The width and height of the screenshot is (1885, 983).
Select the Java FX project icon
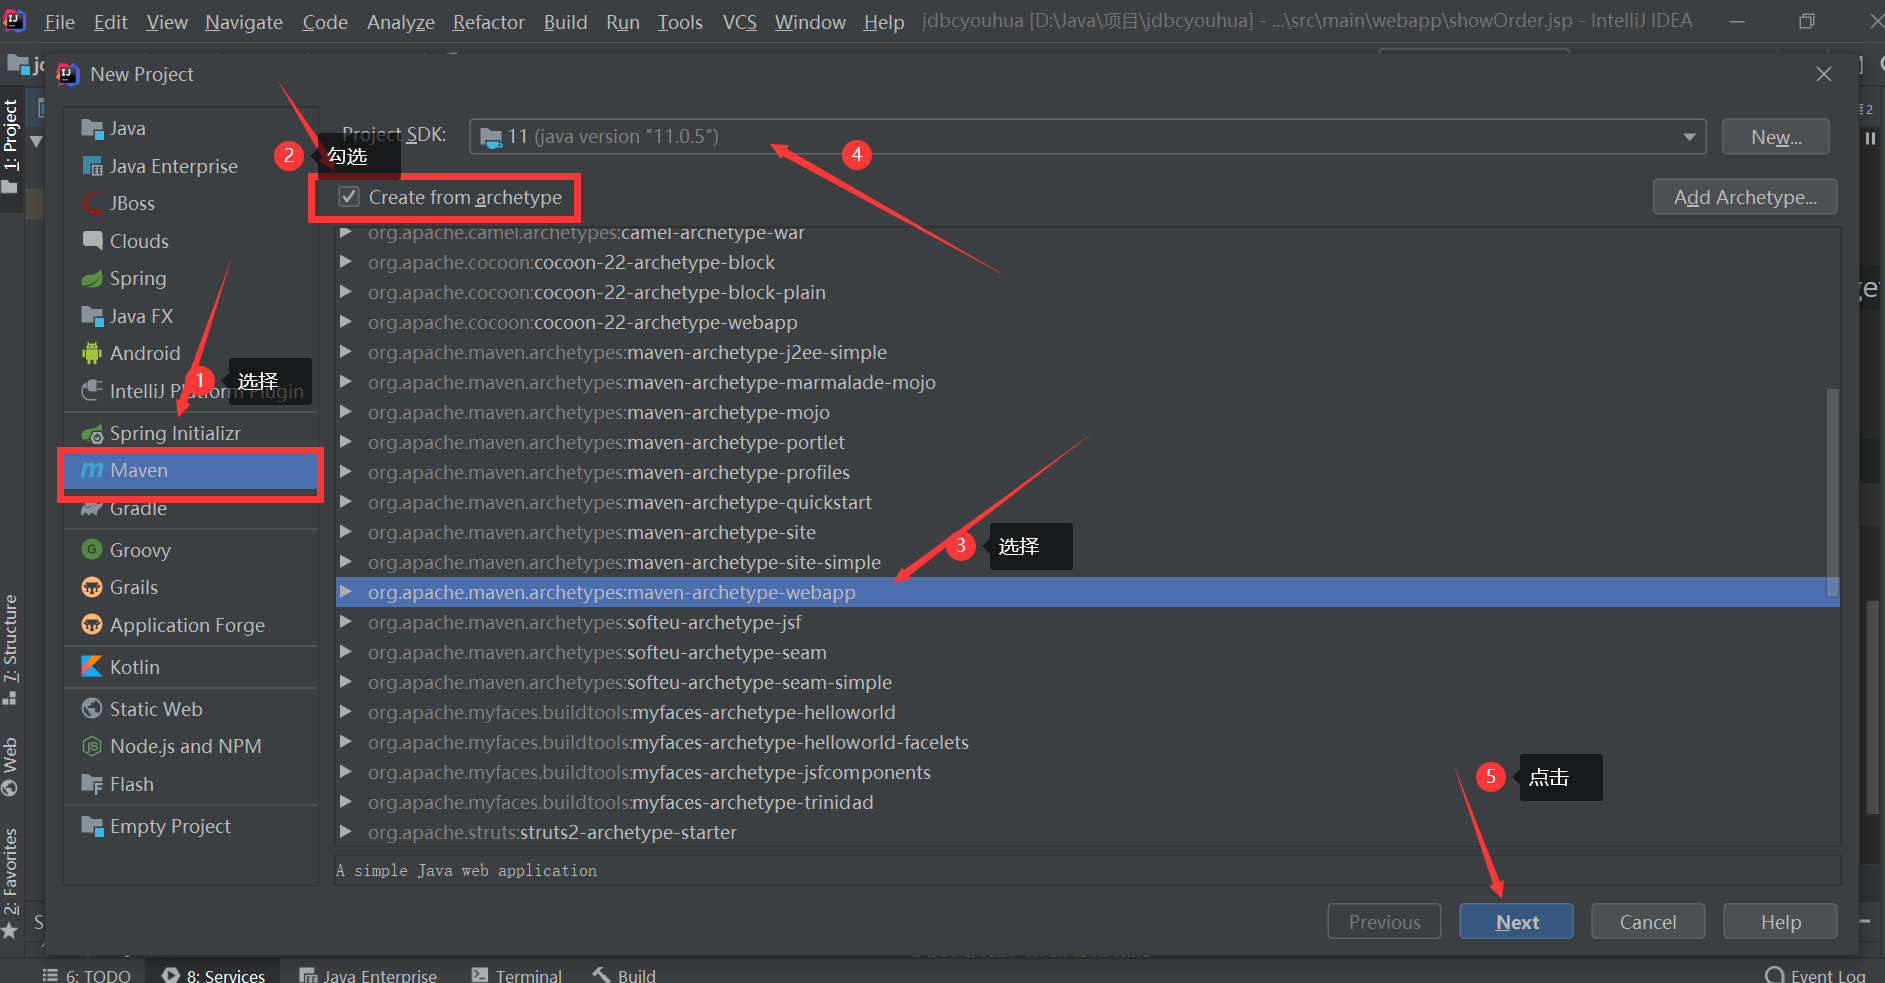(x=92, y=316)
